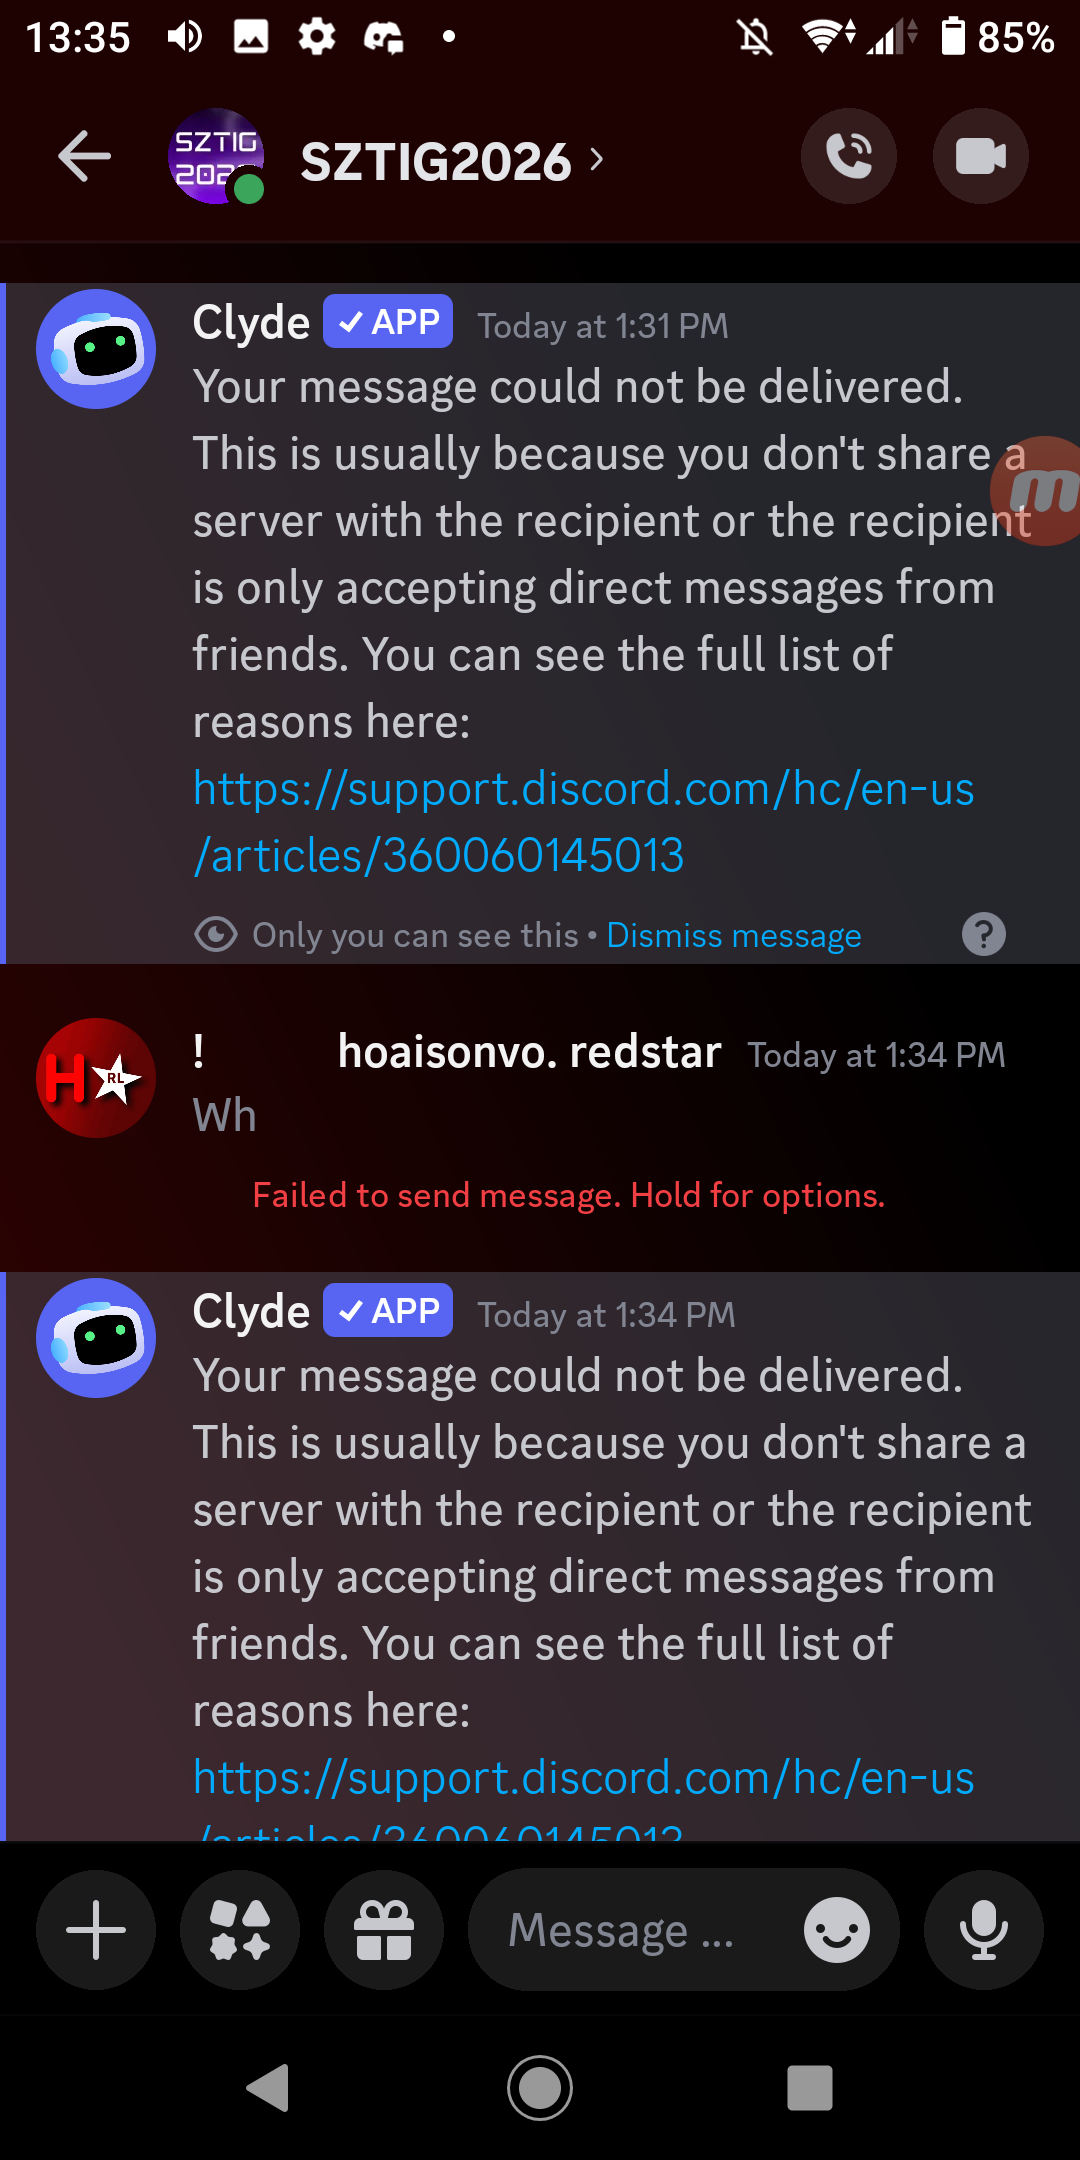Open the first support.discord.com article link

pos(583,822)
